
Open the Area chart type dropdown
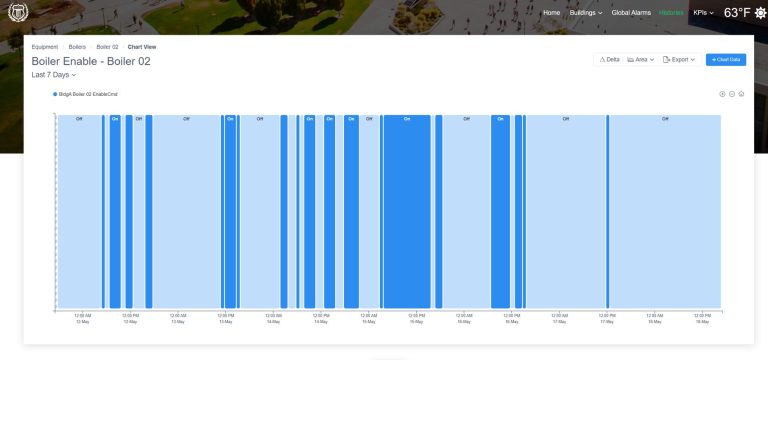pos(641,60)
